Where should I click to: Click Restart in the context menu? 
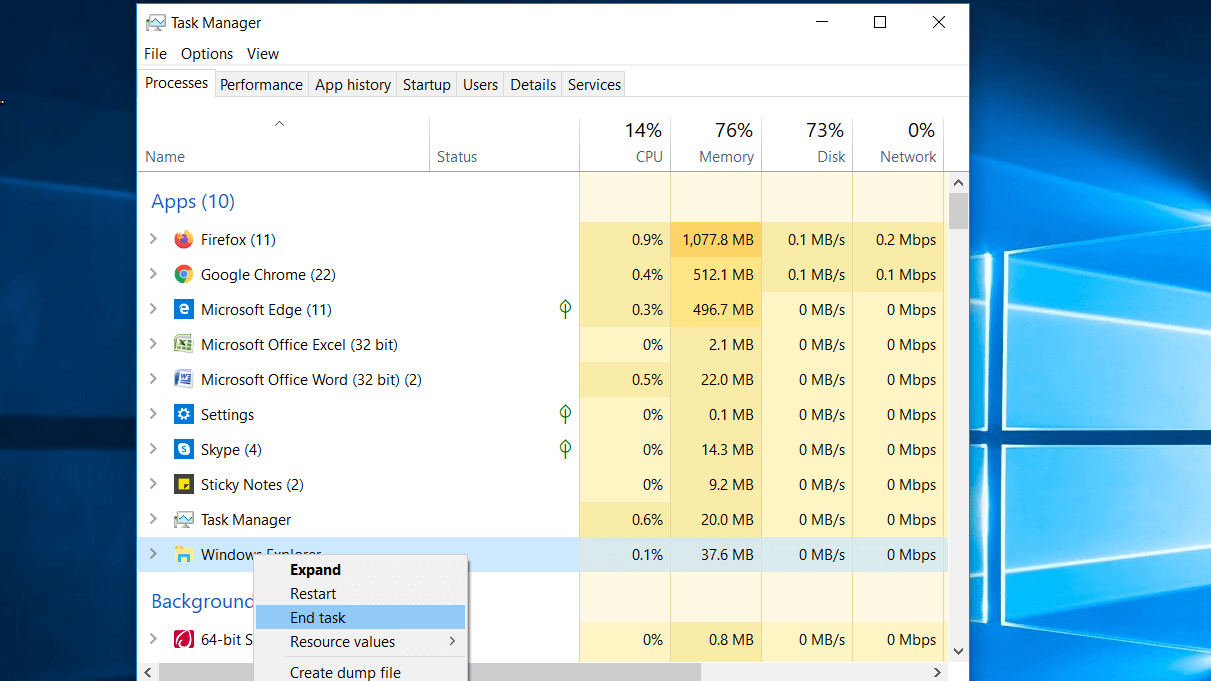pos(312,593)
